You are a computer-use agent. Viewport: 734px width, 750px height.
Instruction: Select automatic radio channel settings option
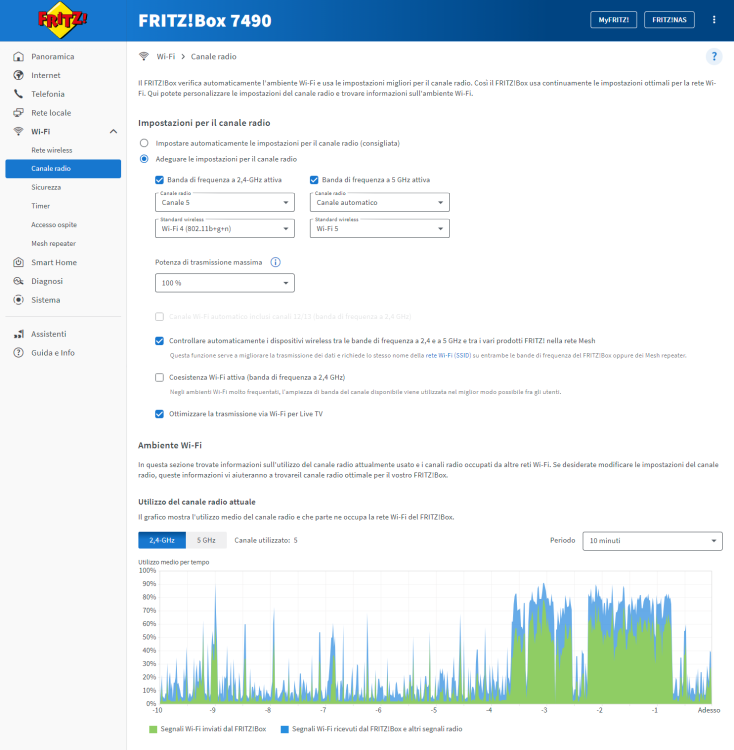[144, 143]
